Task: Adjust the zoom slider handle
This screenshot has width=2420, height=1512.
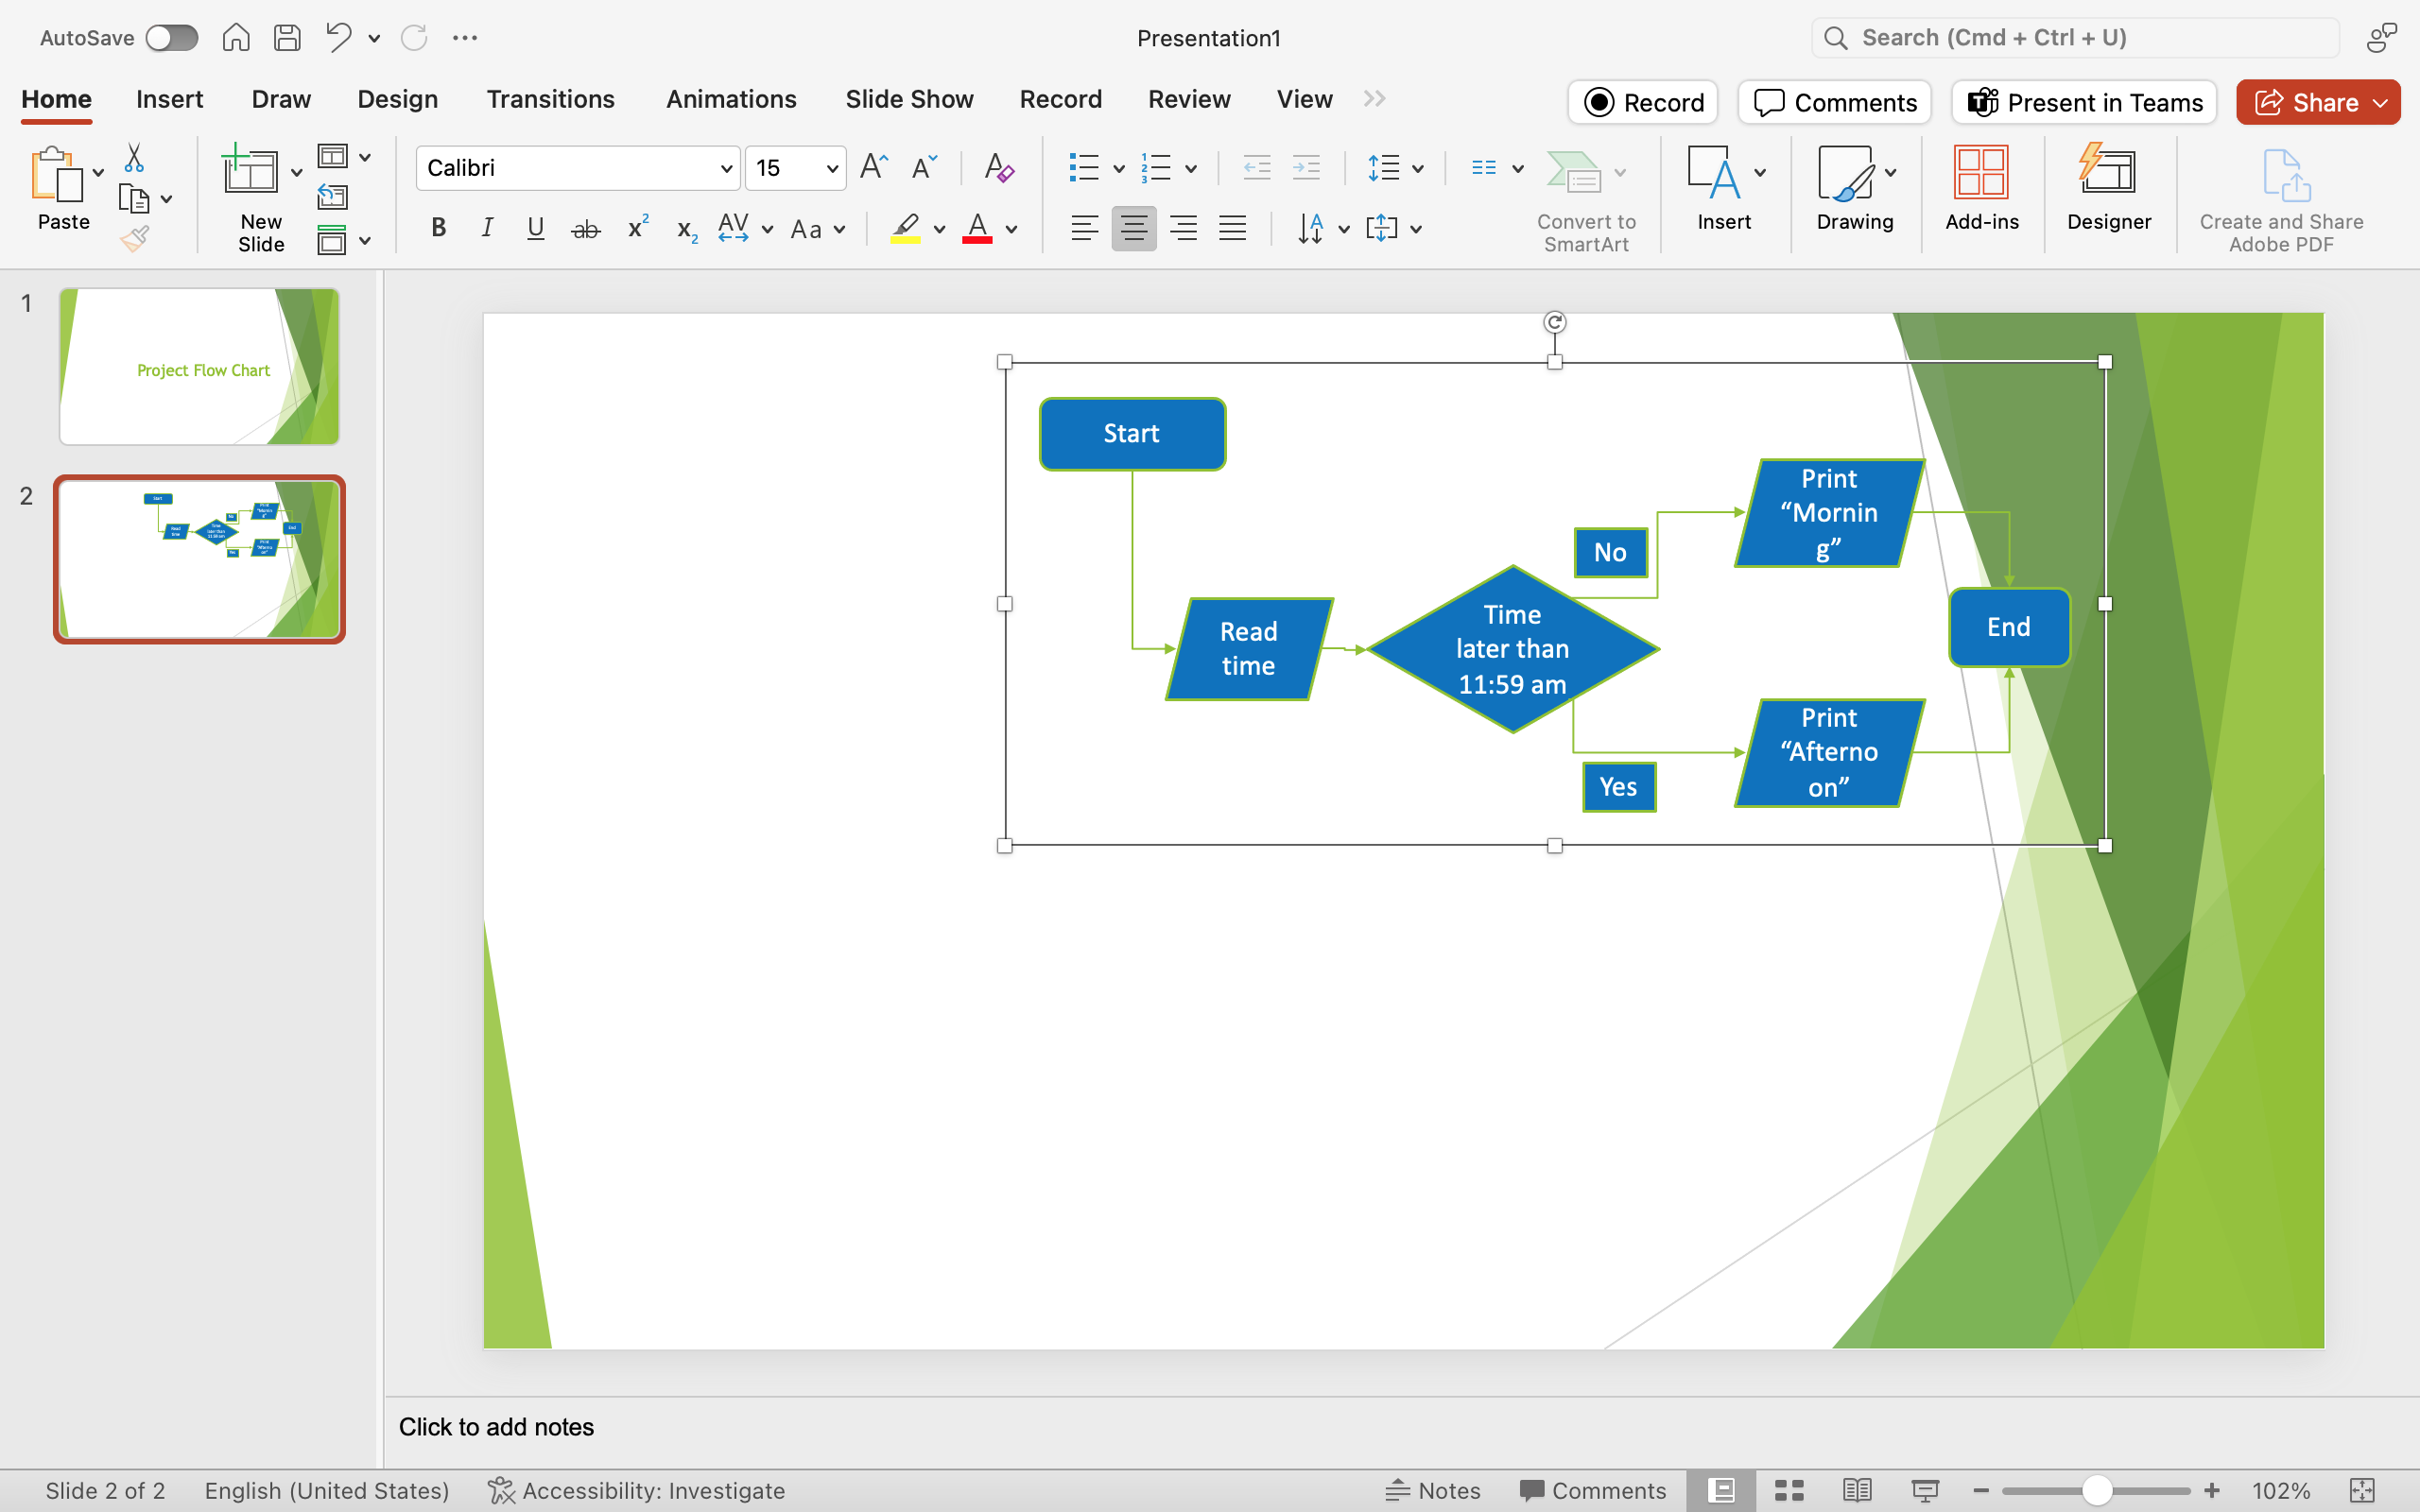Action: (x=2097, y=1491)
